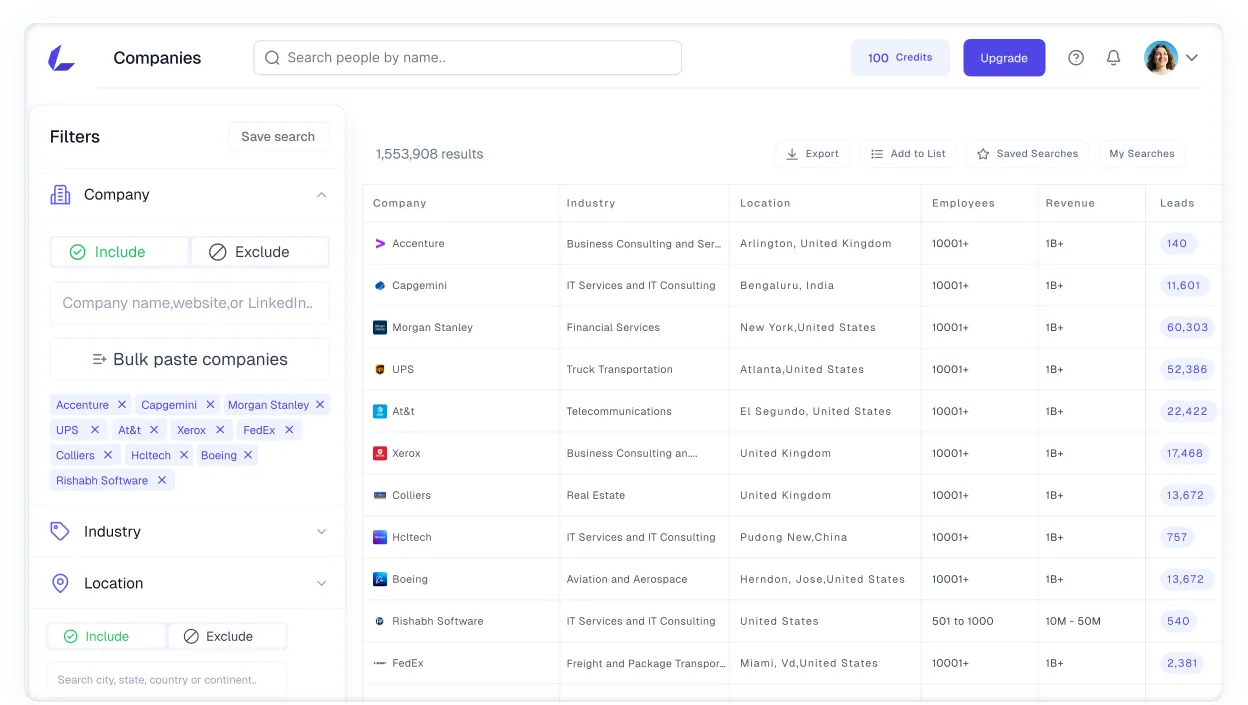1248x705 pixels.
Task: Click the Search city, state, country field
Action: 167,680
